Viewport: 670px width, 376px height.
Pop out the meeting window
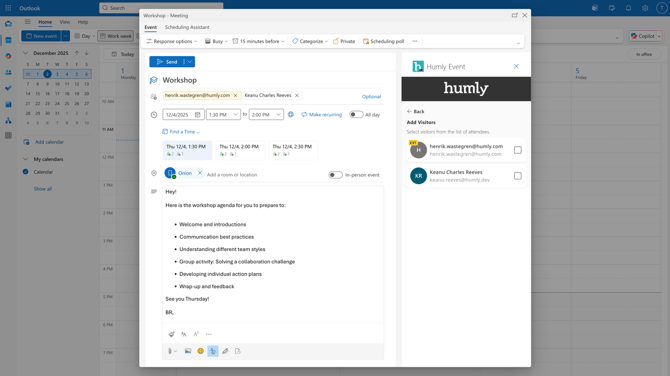tap(514, 15)
